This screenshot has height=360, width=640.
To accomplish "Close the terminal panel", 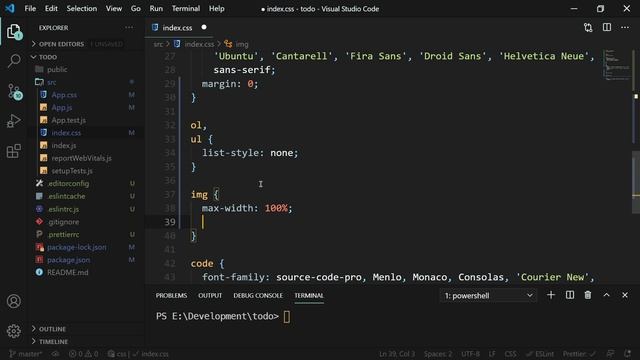I will click(625, 295).
